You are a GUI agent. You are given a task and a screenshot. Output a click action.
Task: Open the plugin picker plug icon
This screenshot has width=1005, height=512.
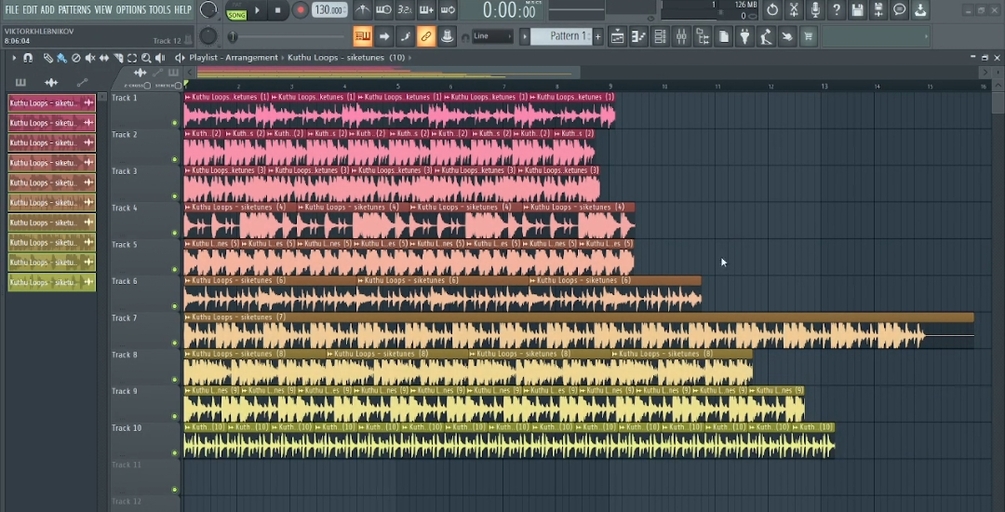click(745, 37)
